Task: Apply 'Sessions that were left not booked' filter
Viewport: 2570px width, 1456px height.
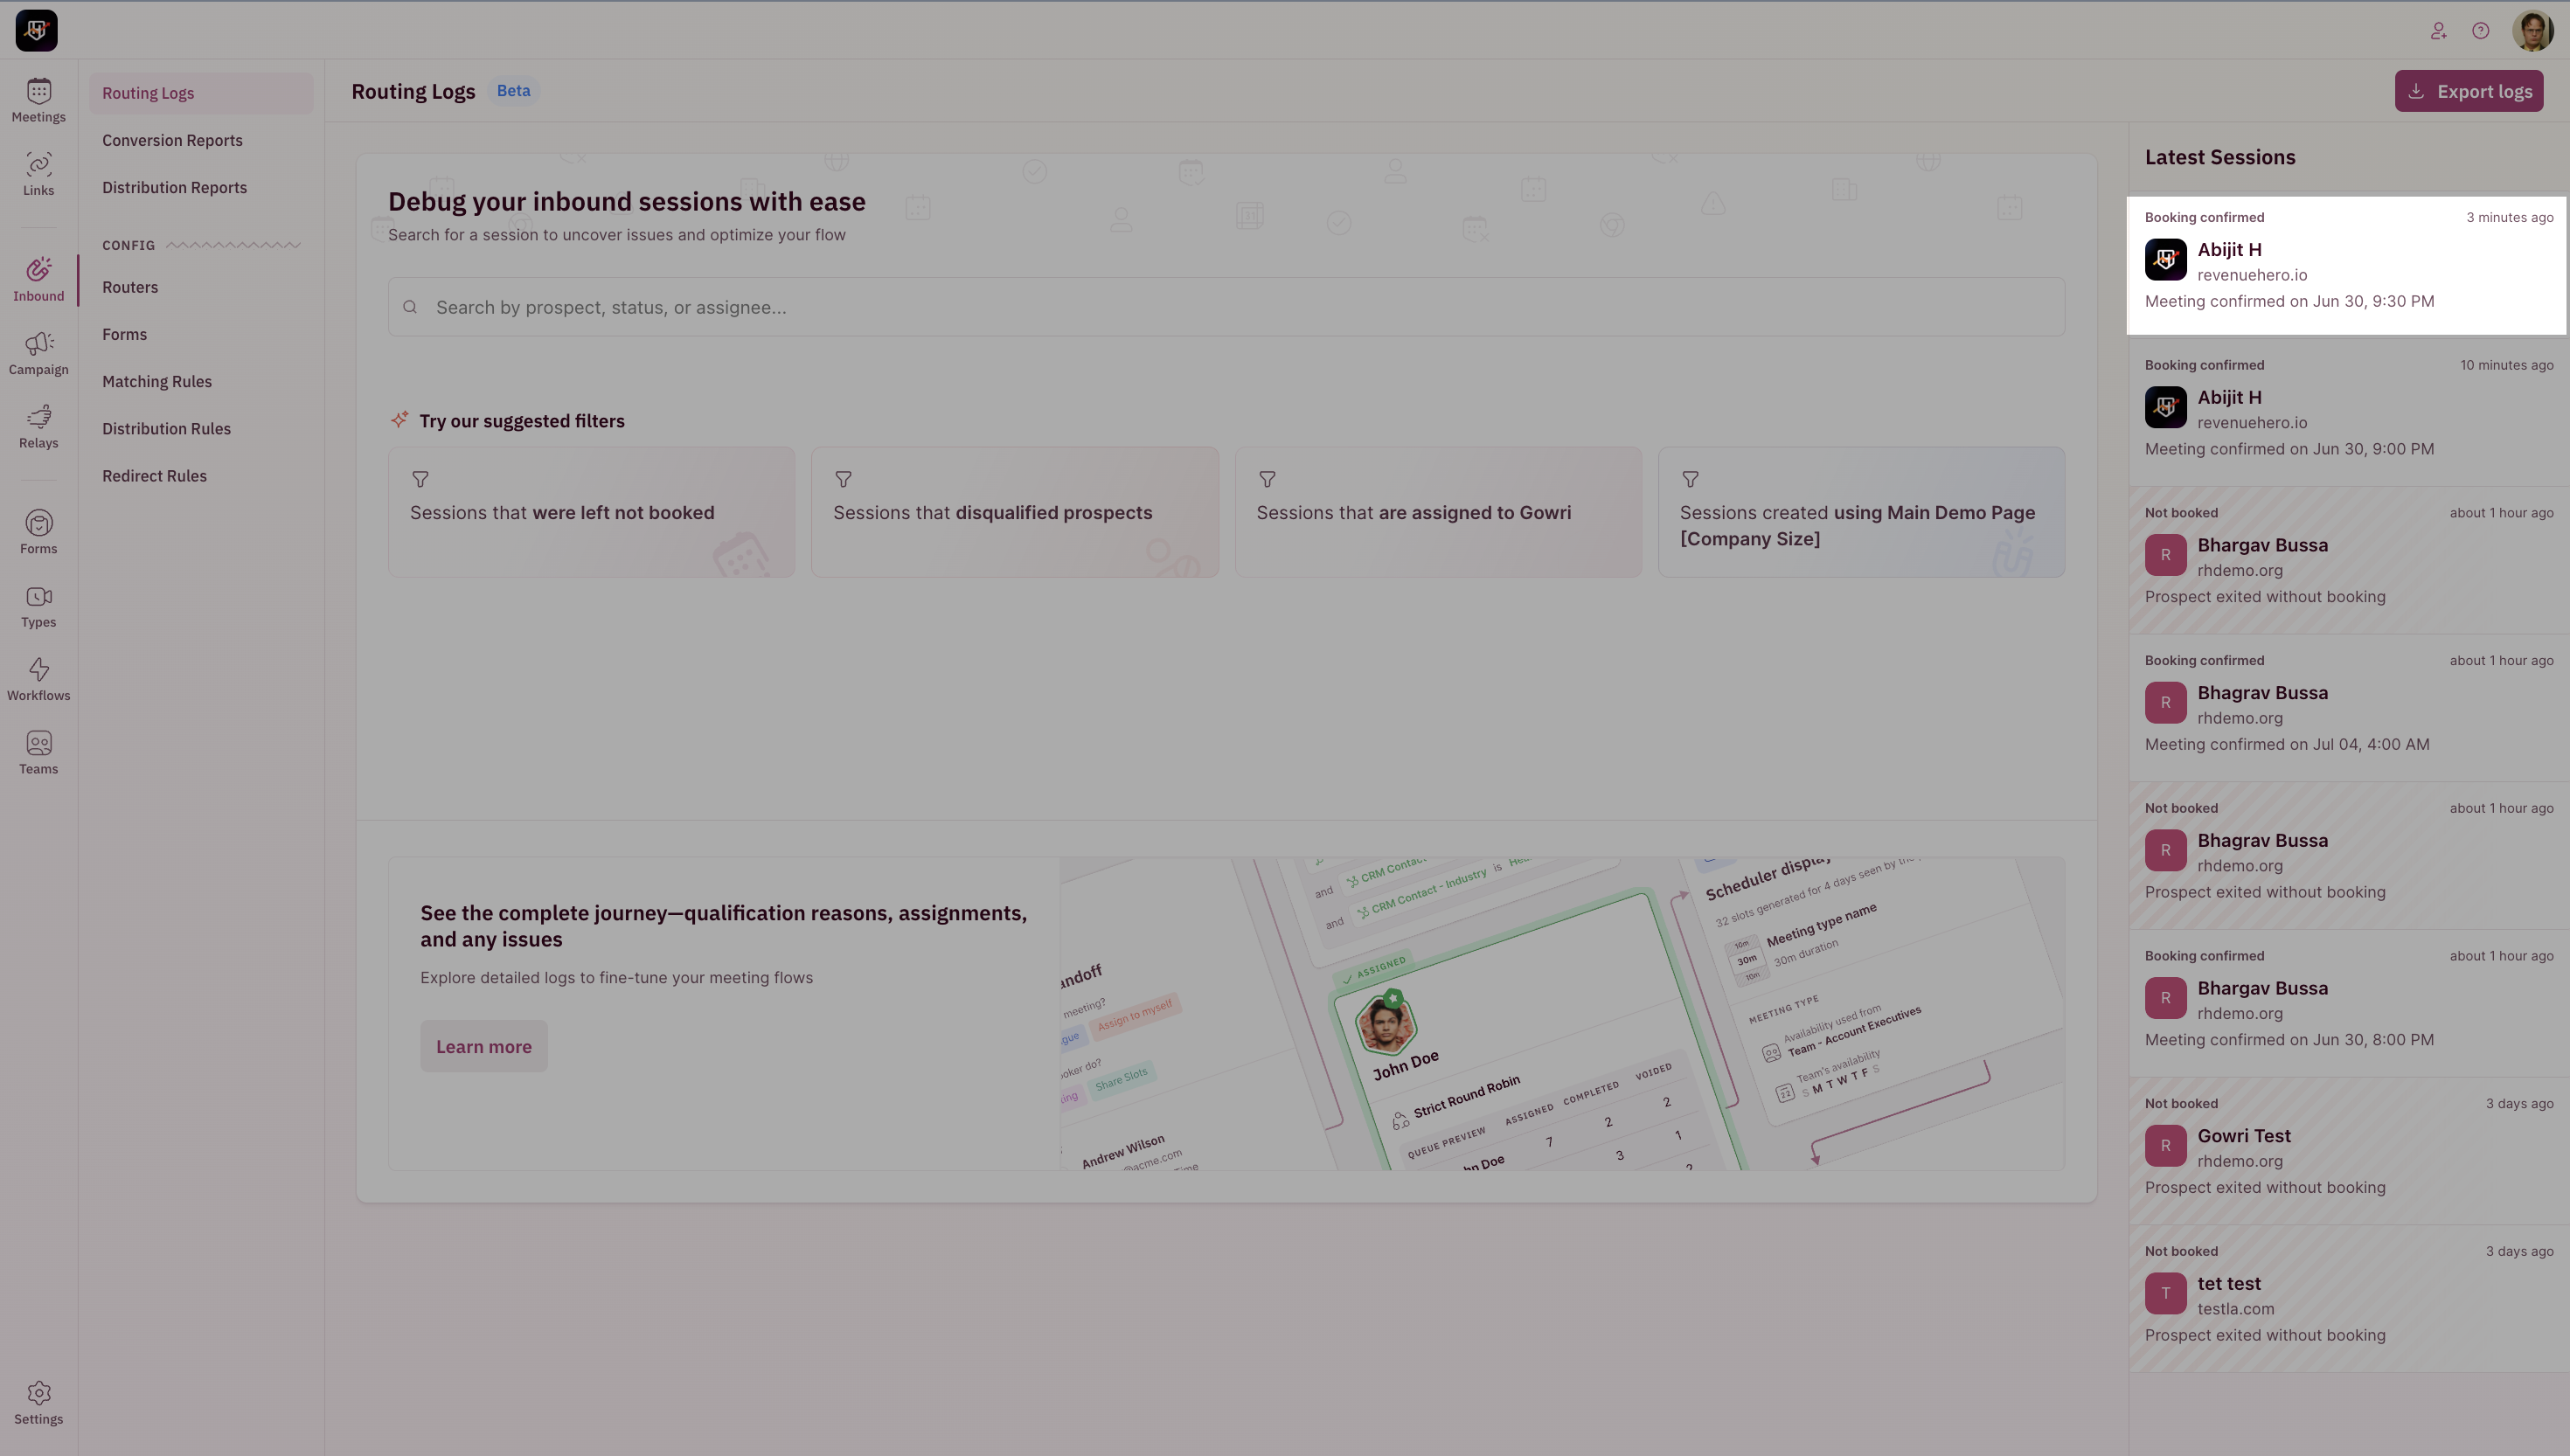Action: (x=592, y=512)
